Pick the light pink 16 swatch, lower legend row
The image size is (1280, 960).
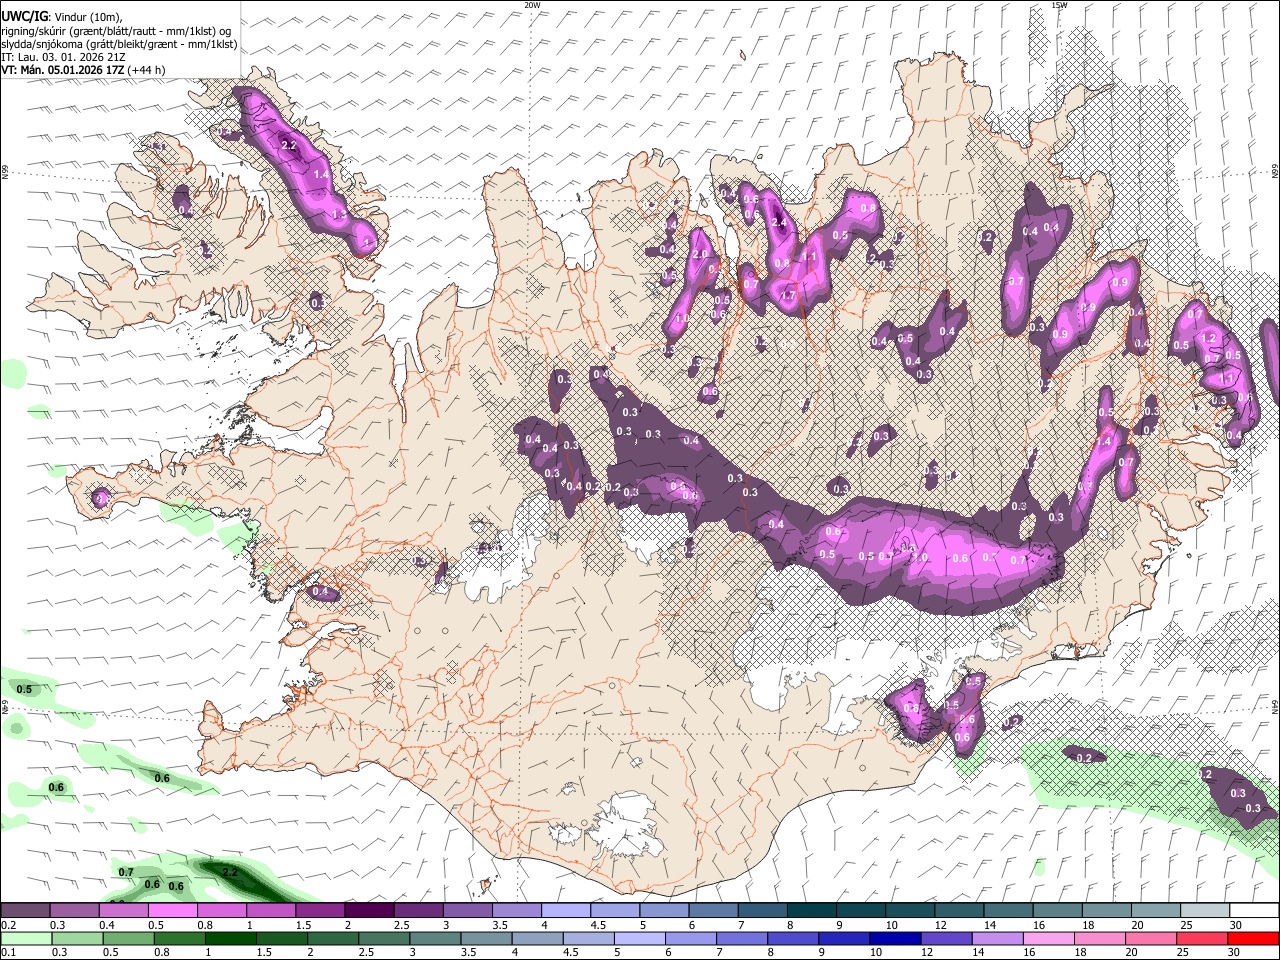click(x=1050, y=939)
